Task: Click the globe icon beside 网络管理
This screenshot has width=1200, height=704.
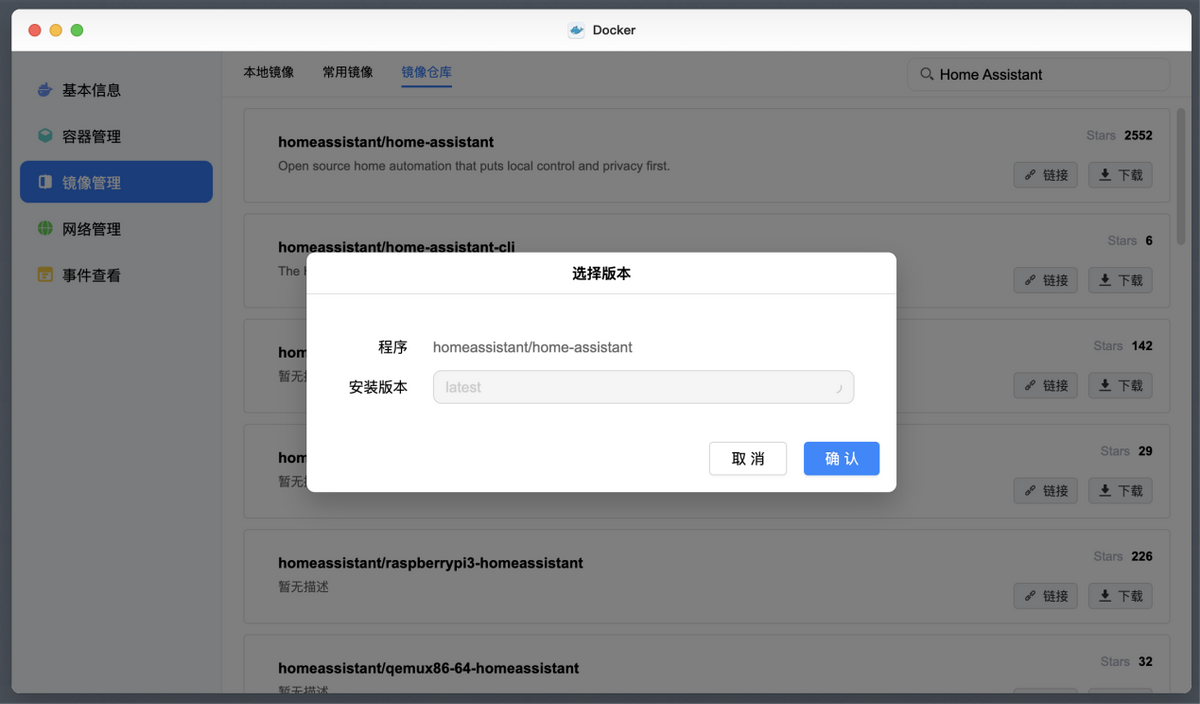Action: pos(45,229)
